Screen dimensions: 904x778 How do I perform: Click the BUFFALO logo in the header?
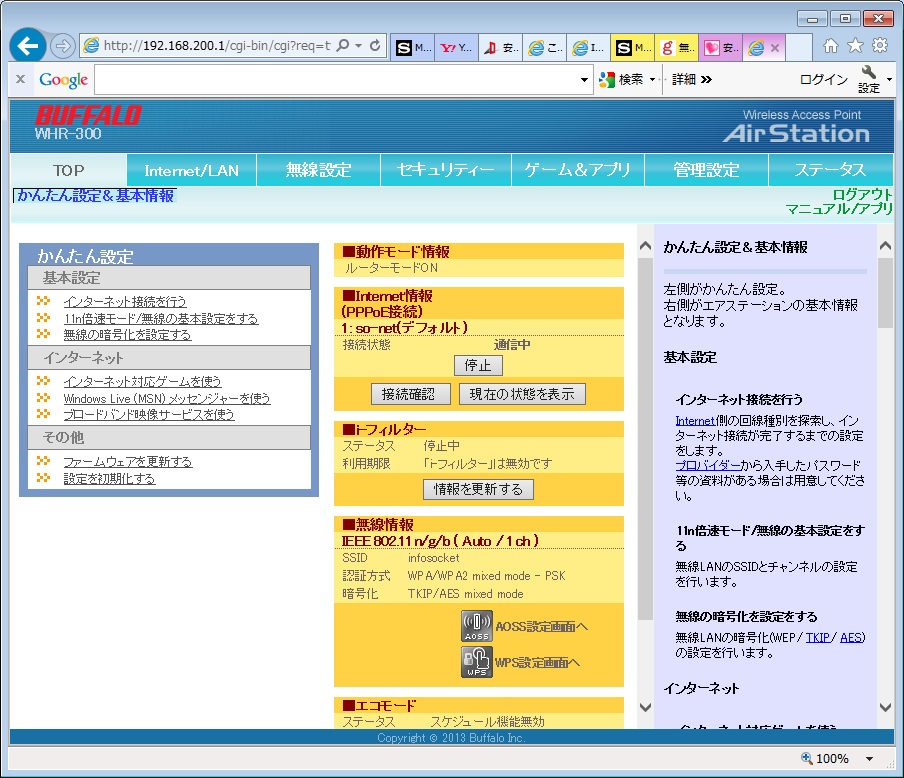[88, 116]
